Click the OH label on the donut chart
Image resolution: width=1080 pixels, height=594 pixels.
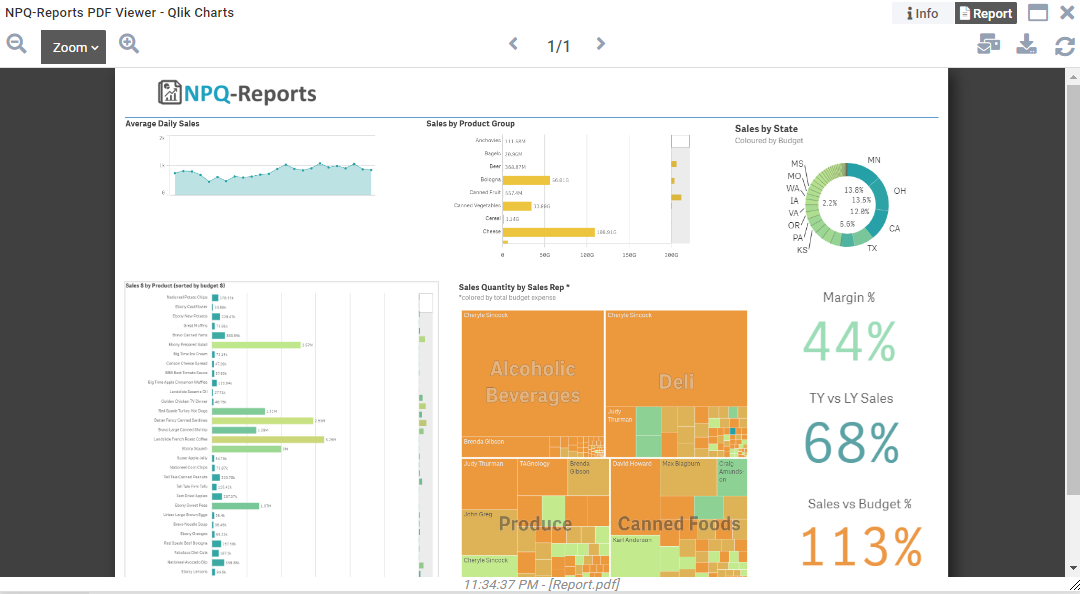coord(900,191)
